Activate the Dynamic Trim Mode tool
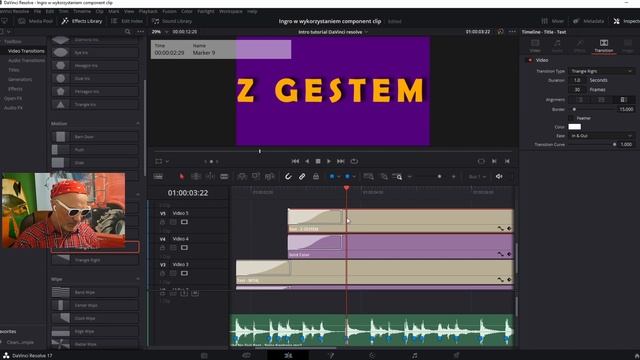 point(210,176)
